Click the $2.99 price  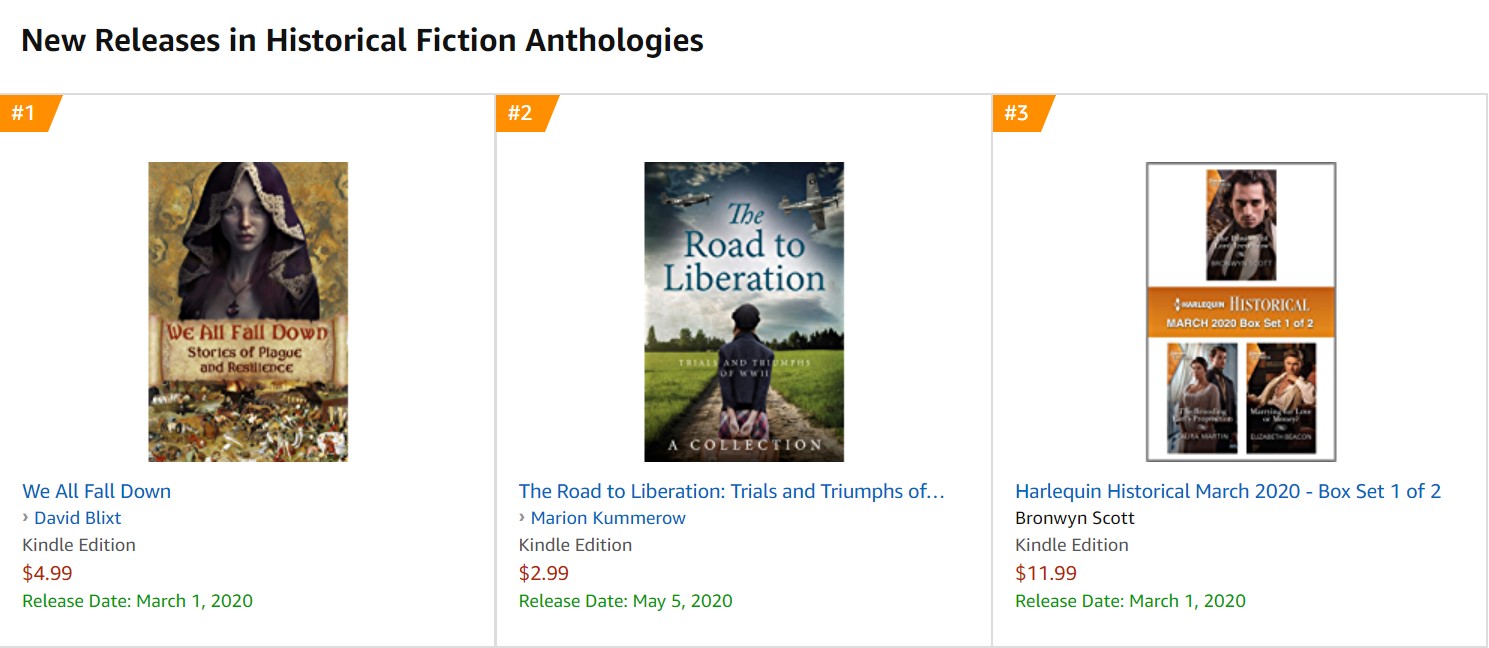544,573
